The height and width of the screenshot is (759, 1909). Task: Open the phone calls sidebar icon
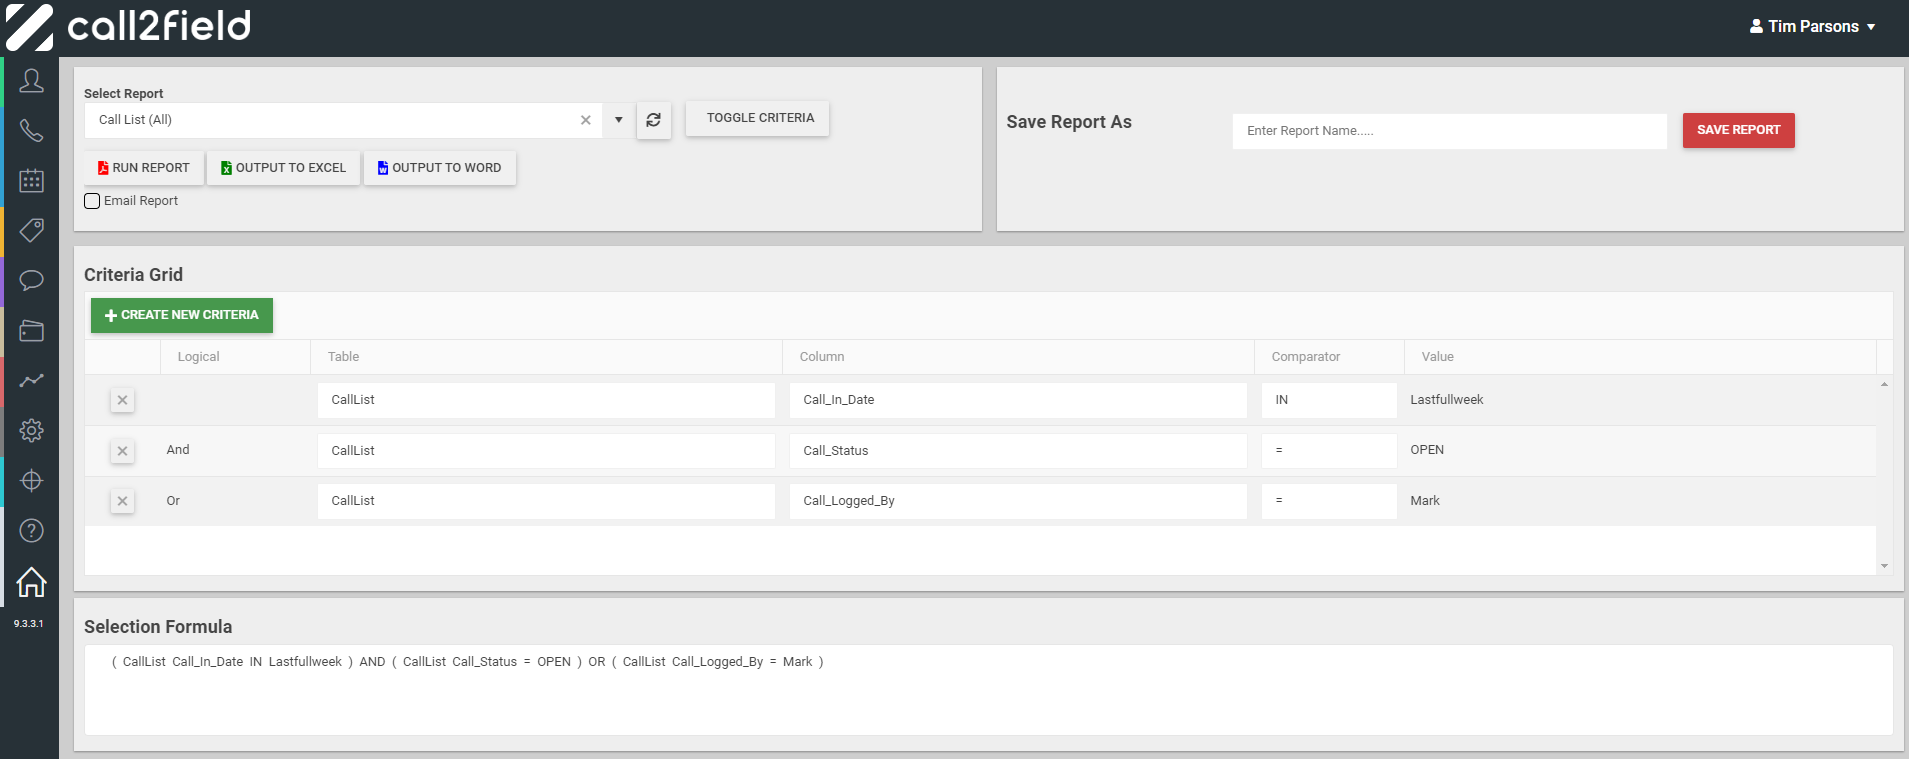(31, 131)
